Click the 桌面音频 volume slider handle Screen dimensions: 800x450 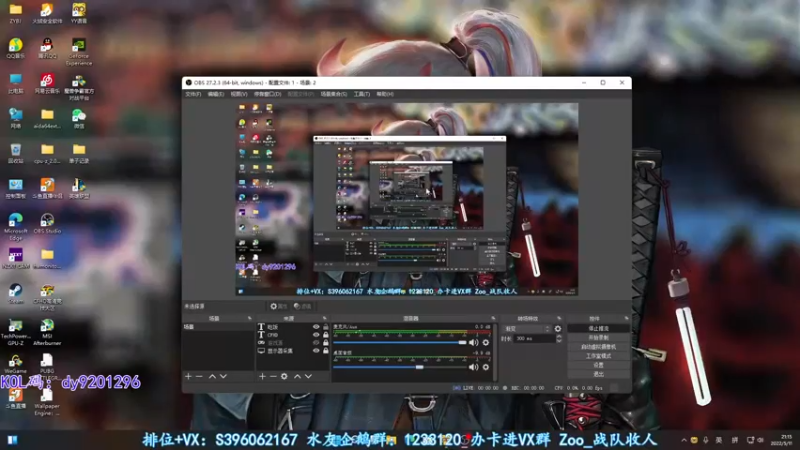419,367
